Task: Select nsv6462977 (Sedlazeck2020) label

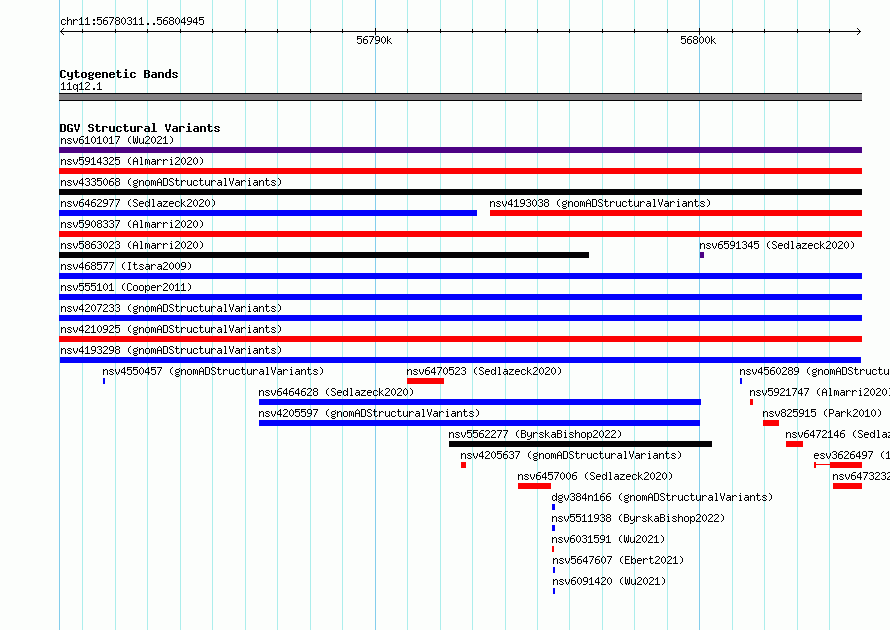Action: pos(138,203)
